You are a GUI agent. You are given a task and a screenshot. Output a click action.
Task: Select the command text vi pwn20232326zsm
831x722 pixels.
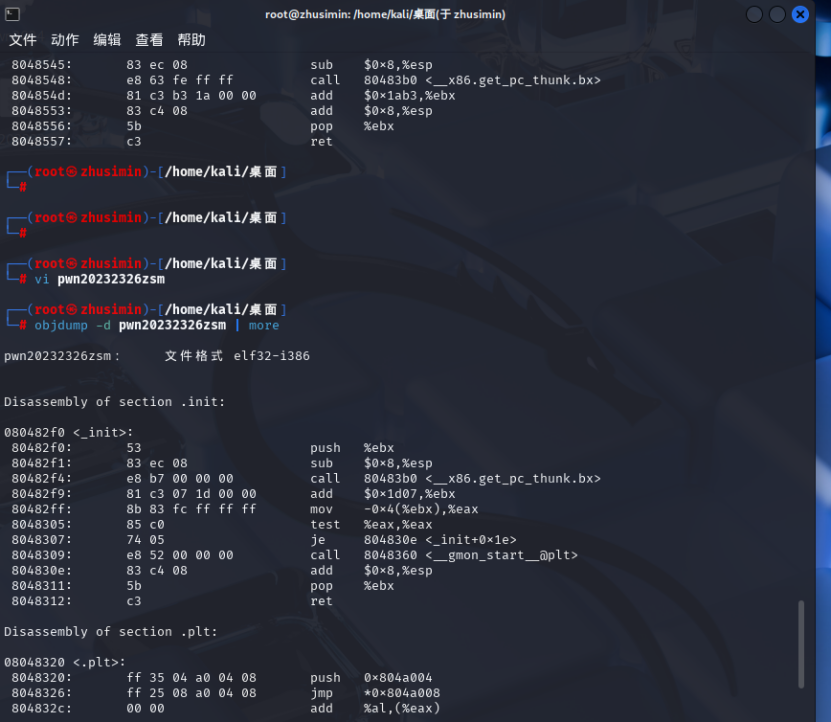100,279
